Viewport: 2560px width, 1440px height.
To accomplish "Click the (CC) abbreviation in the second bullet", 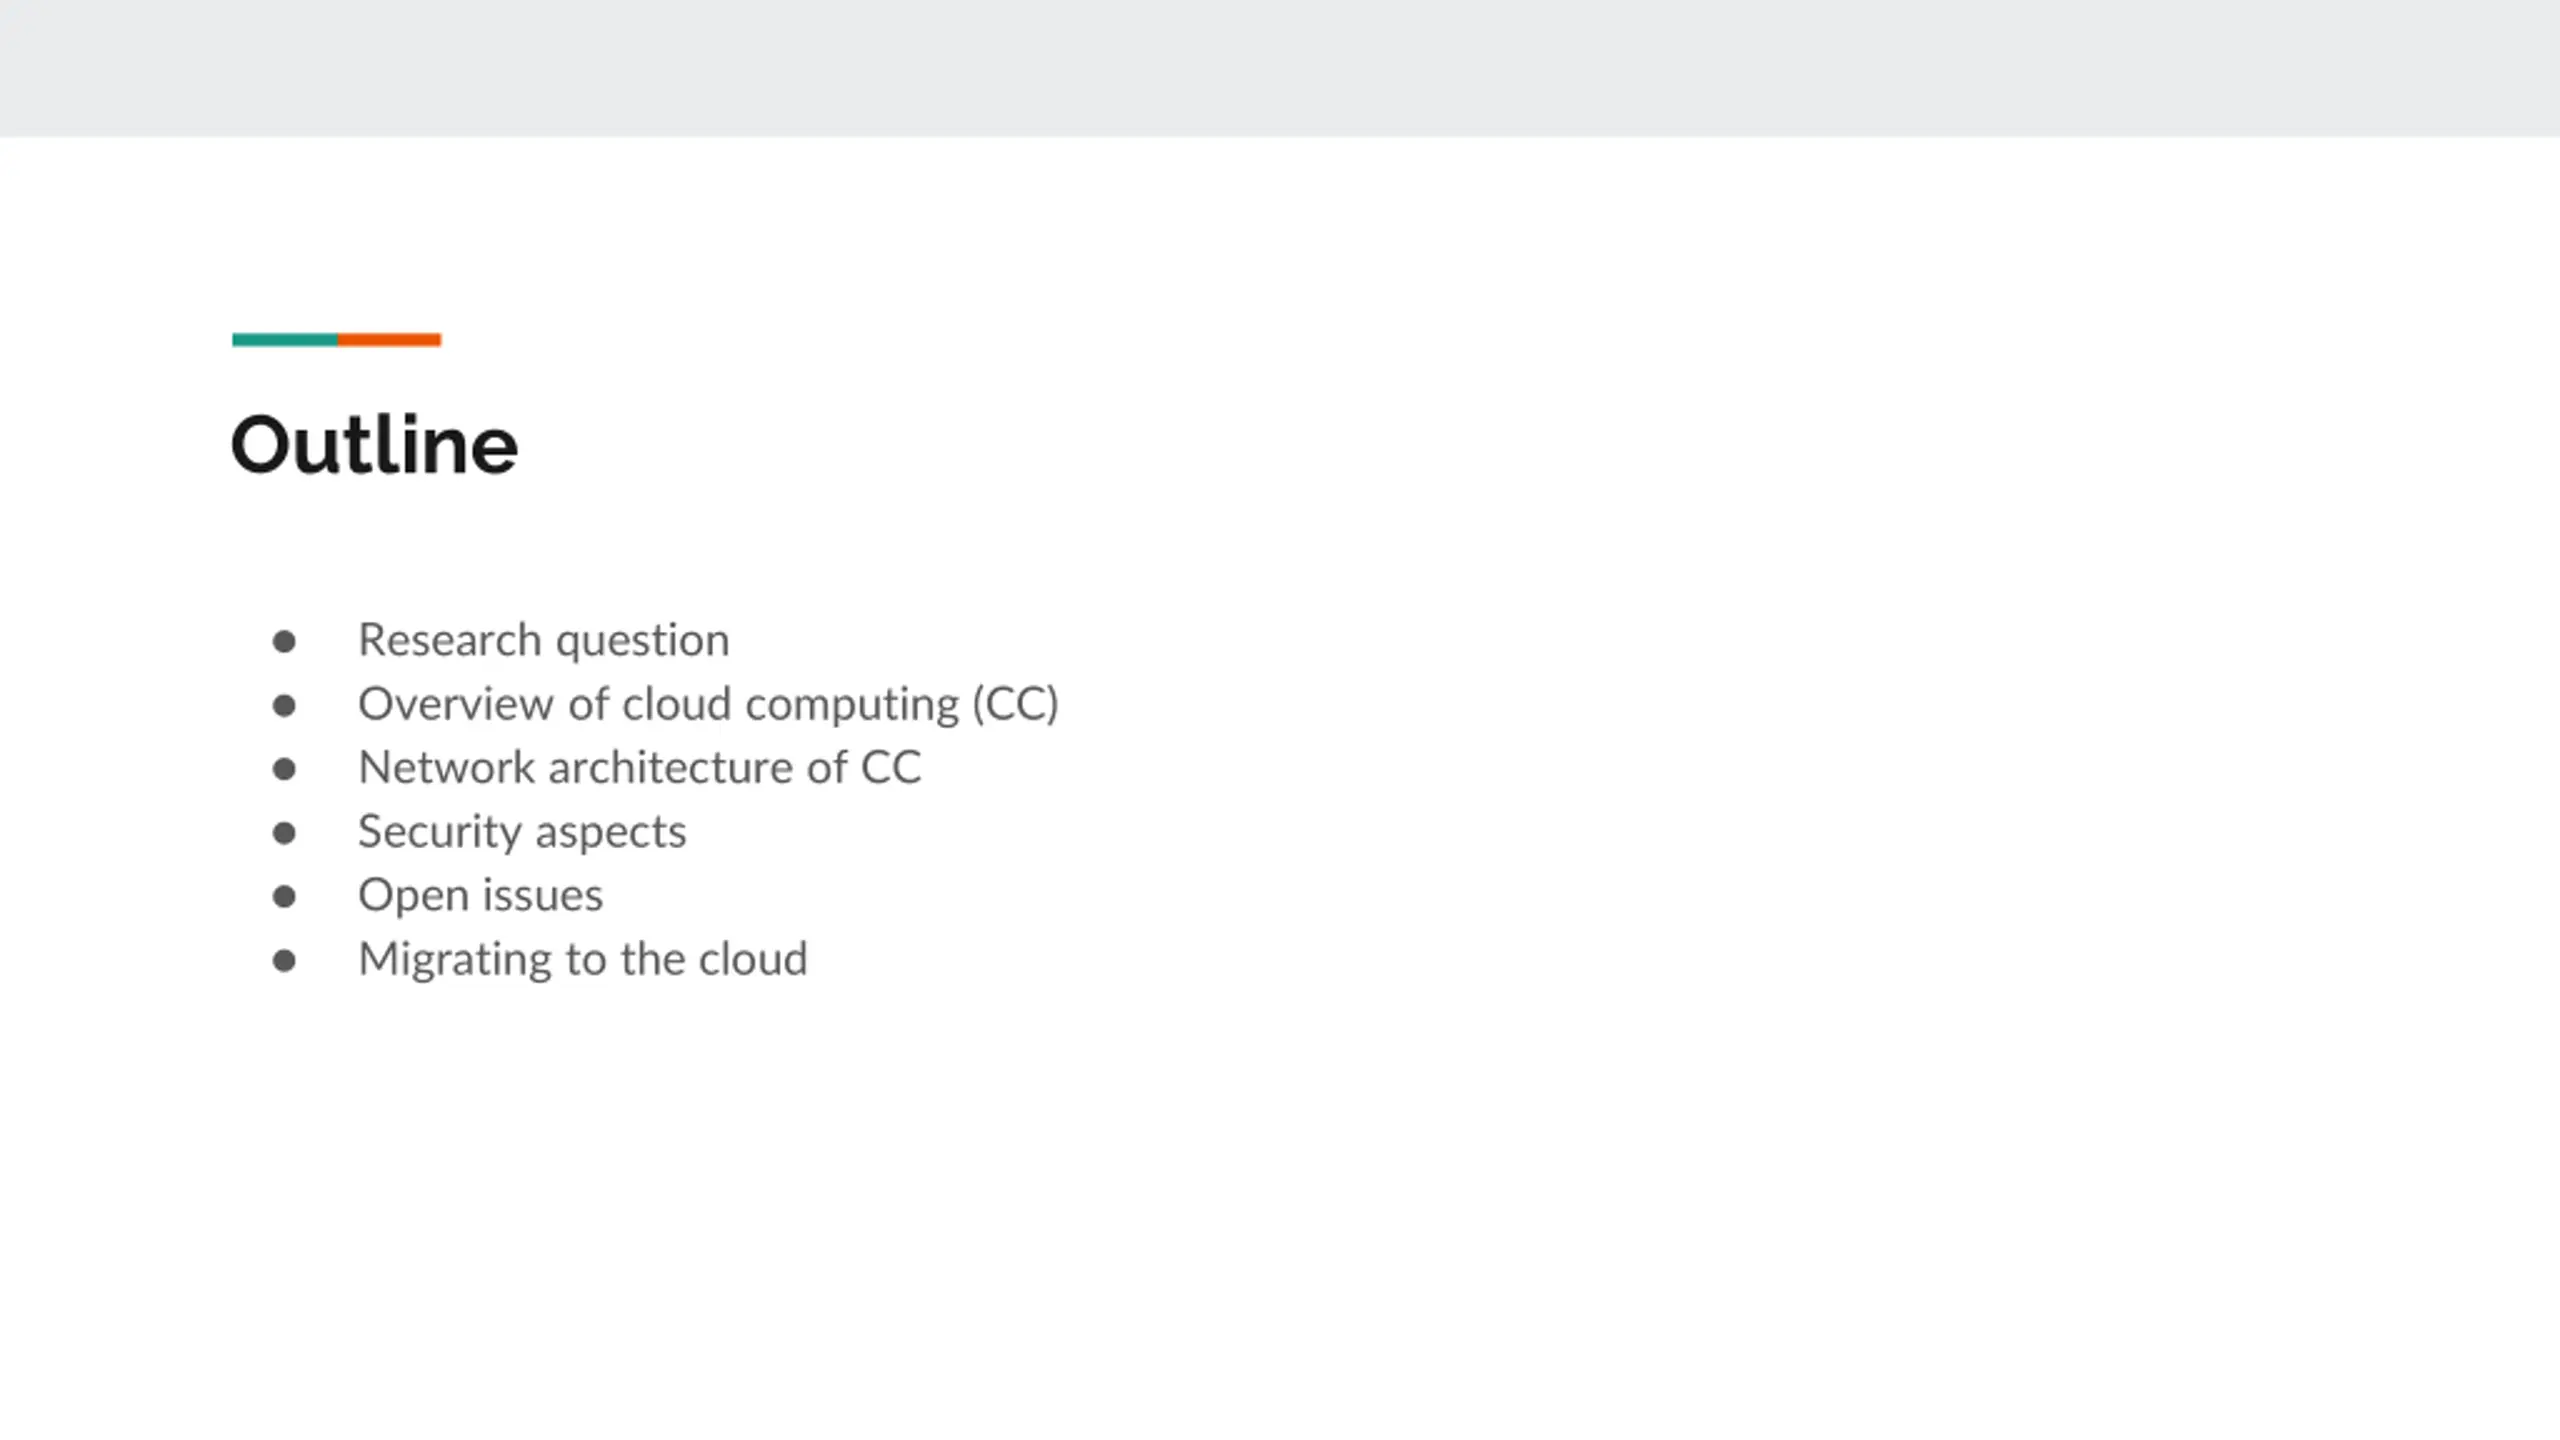I will point(1015,705).
